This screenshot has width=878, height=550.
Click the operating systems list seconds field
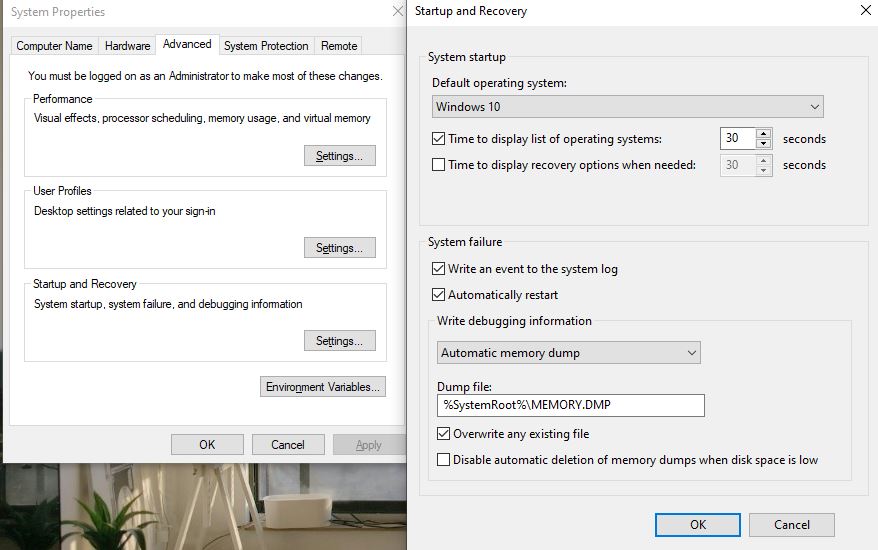[738, 138]
